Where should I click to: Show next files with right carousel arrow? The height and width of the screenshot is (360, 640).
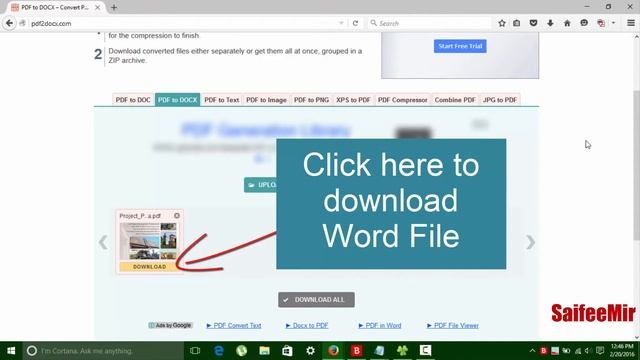point(530,242)
